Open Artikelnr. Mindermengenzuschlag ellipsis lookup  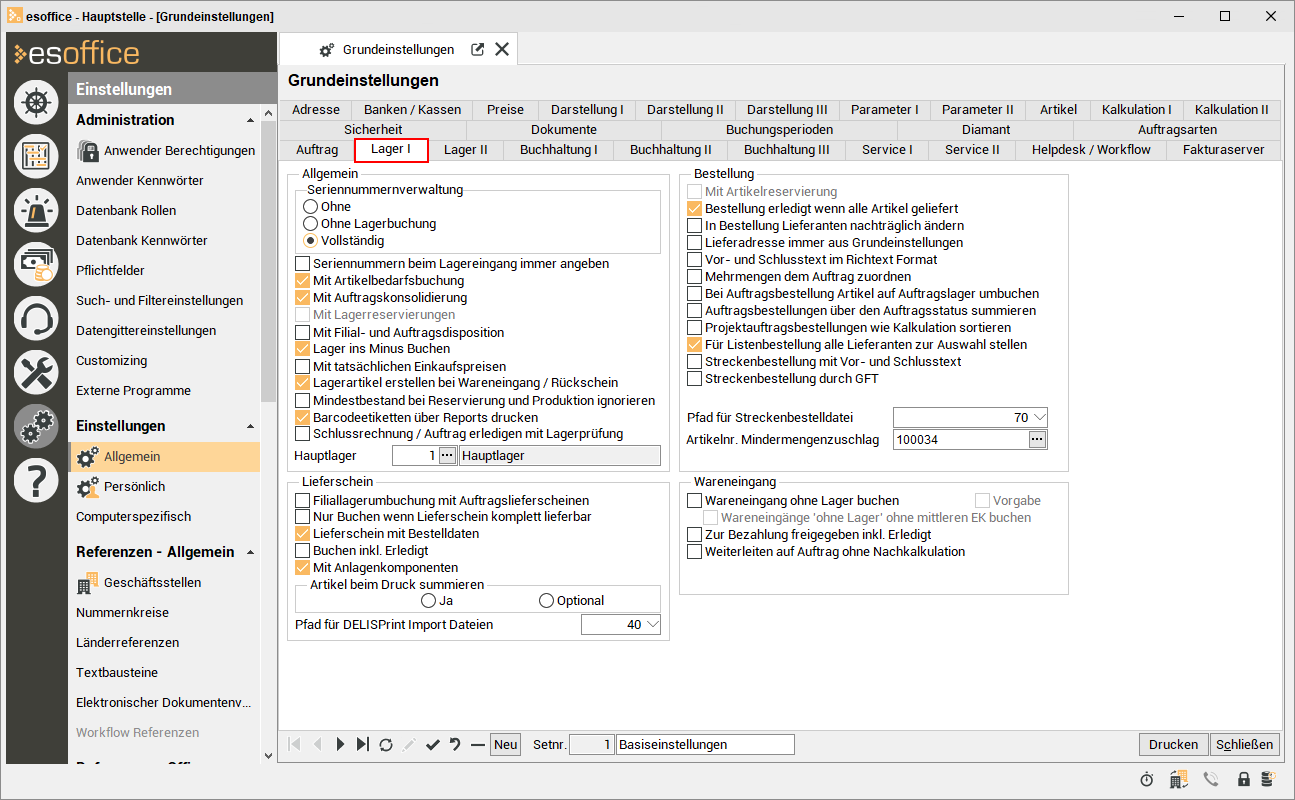coord(1037,440)
